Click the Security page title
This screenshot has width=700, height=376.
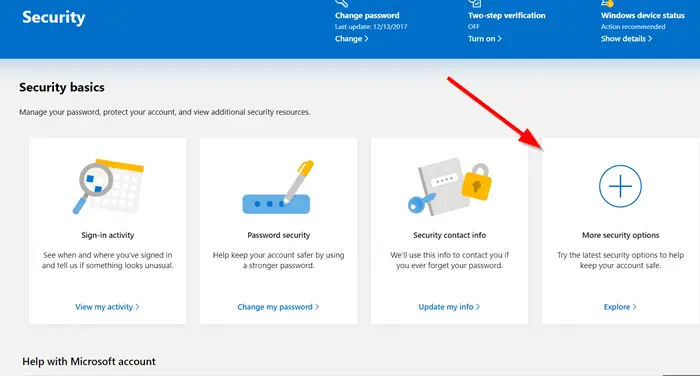pyautogui.click(x=54, y=17)
